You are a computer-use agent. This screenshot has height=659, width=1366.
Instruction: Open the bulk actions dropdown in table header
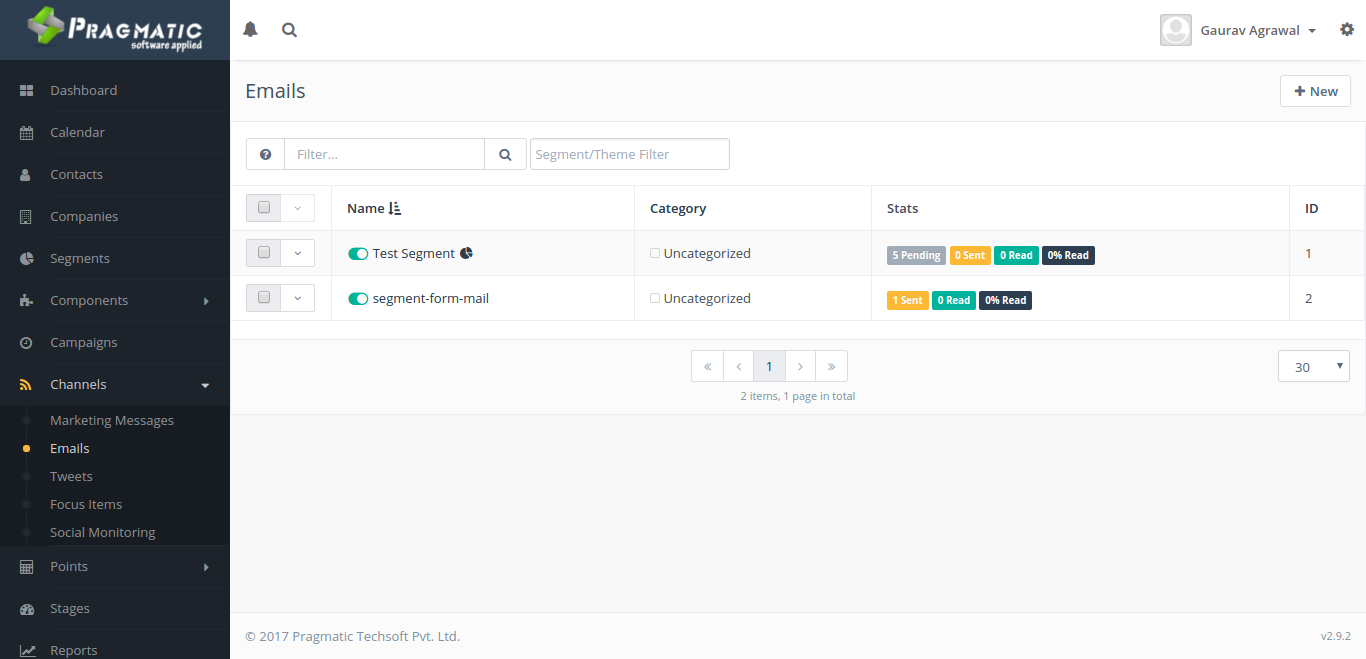point(298,208)
